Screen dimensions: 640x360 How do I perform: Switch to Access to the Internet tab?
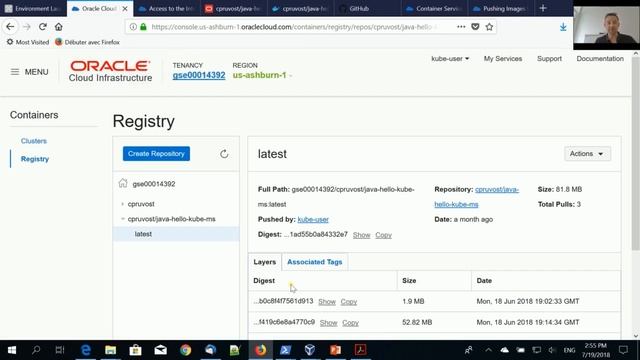coord(167,8)
